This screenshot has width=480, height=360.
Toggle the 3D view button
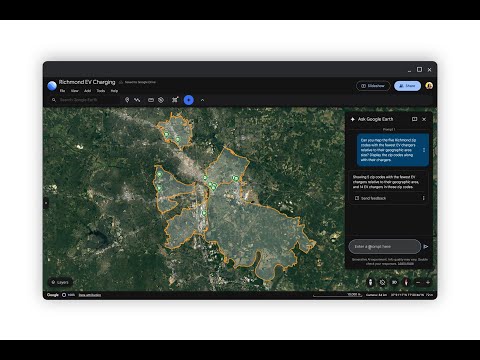coord(394,282)
